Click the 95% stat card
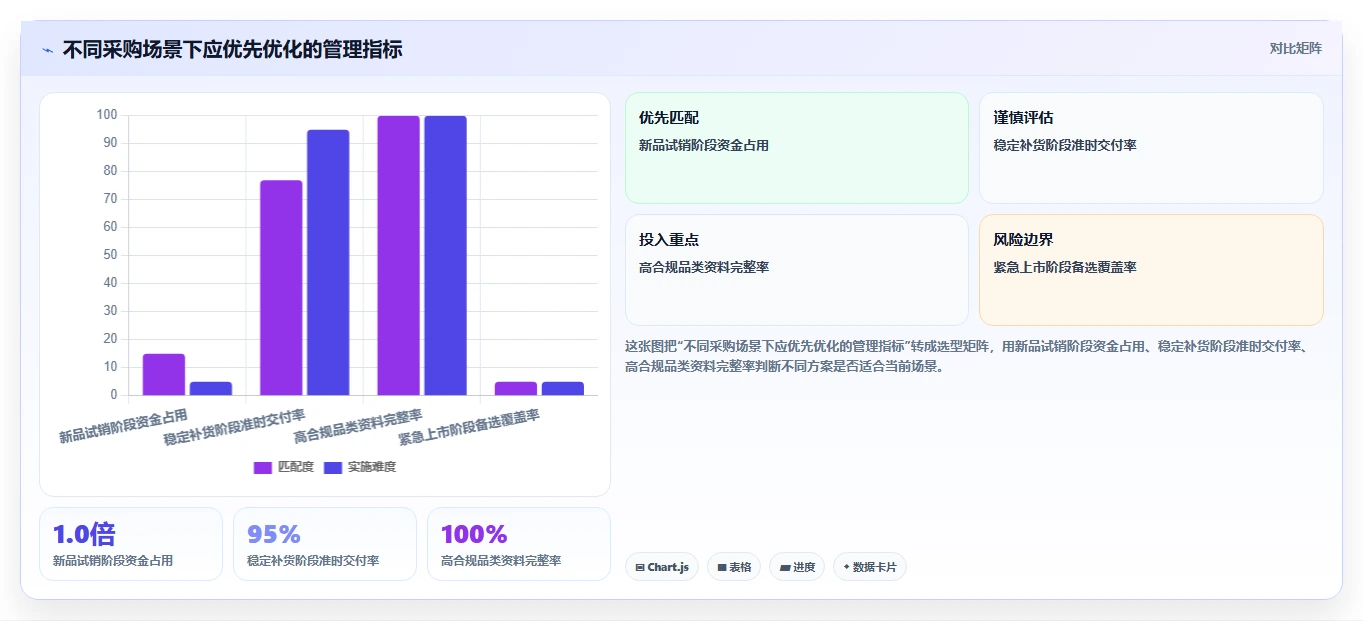This screenshot has height=621, width=1363. tap(325, 544)
